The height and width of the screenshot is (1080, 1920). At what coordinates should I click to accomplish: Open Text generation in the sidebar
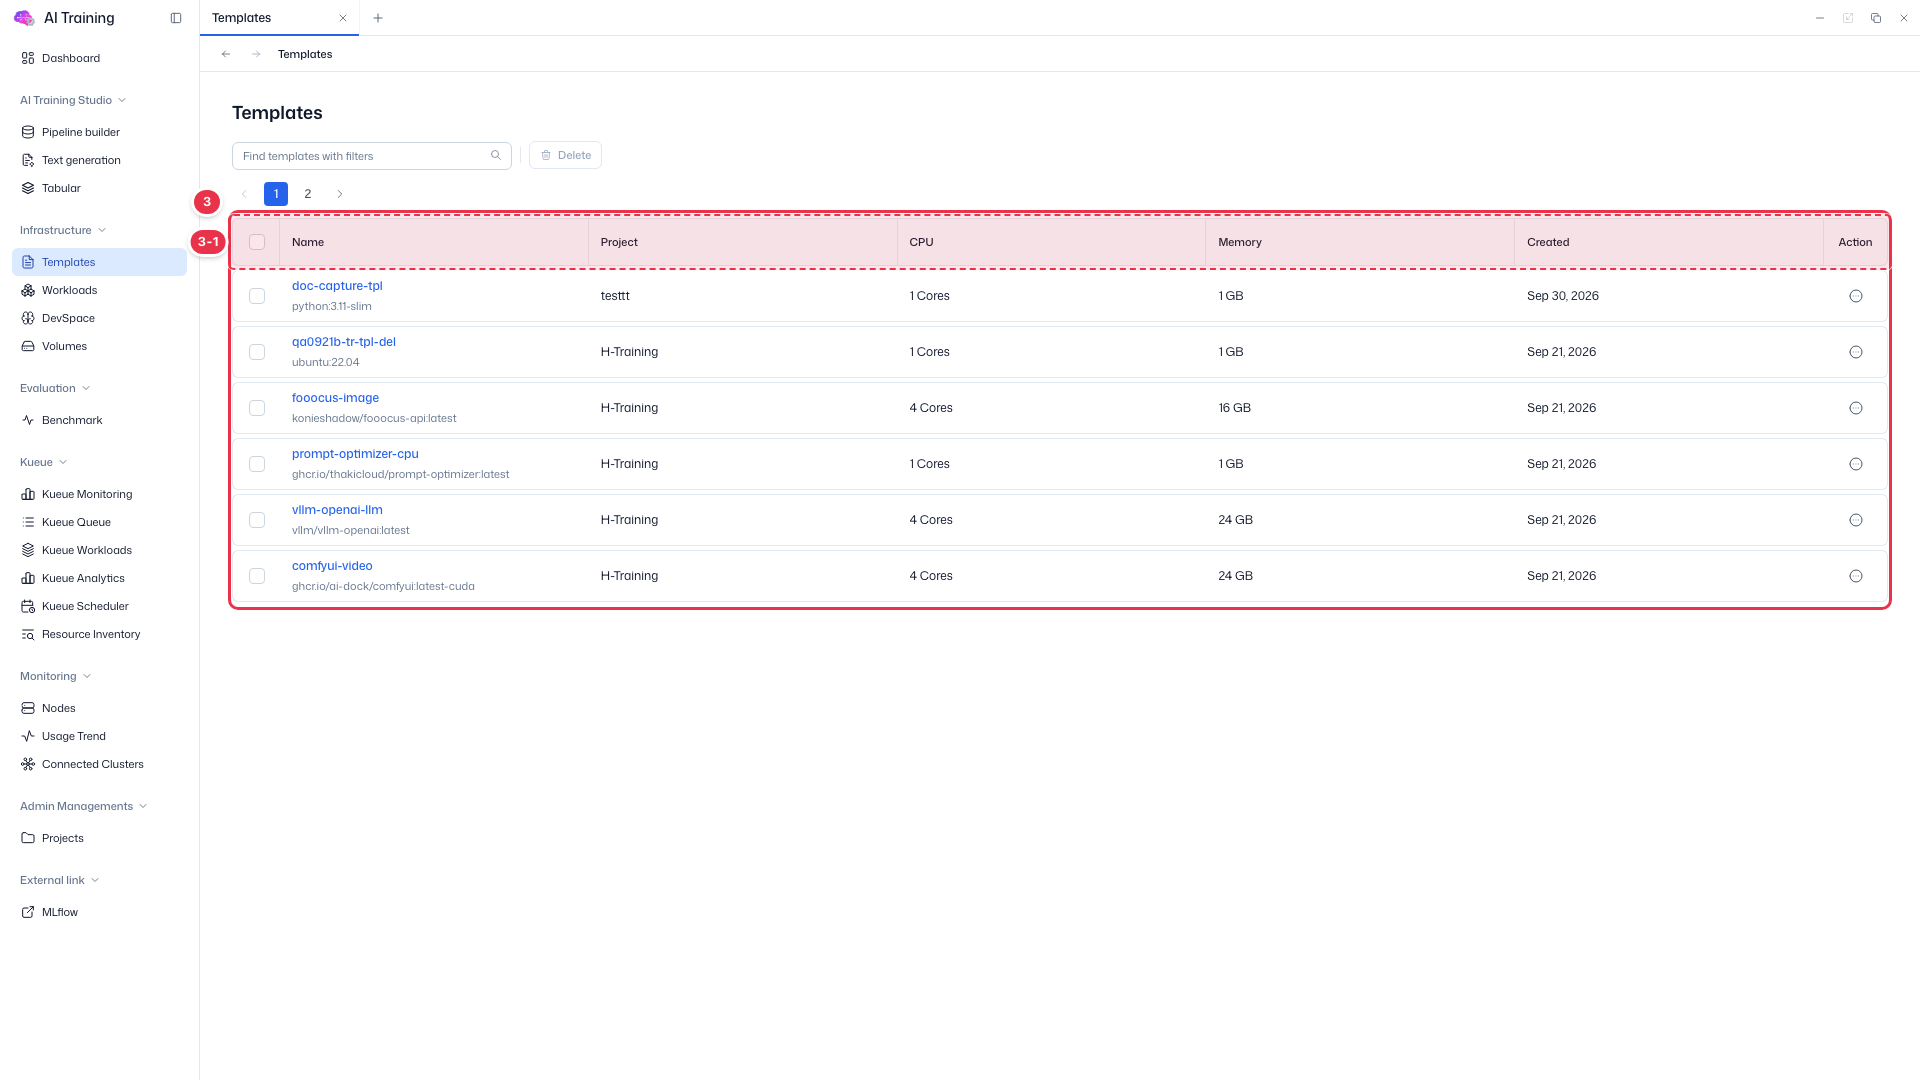pos(81,160)
